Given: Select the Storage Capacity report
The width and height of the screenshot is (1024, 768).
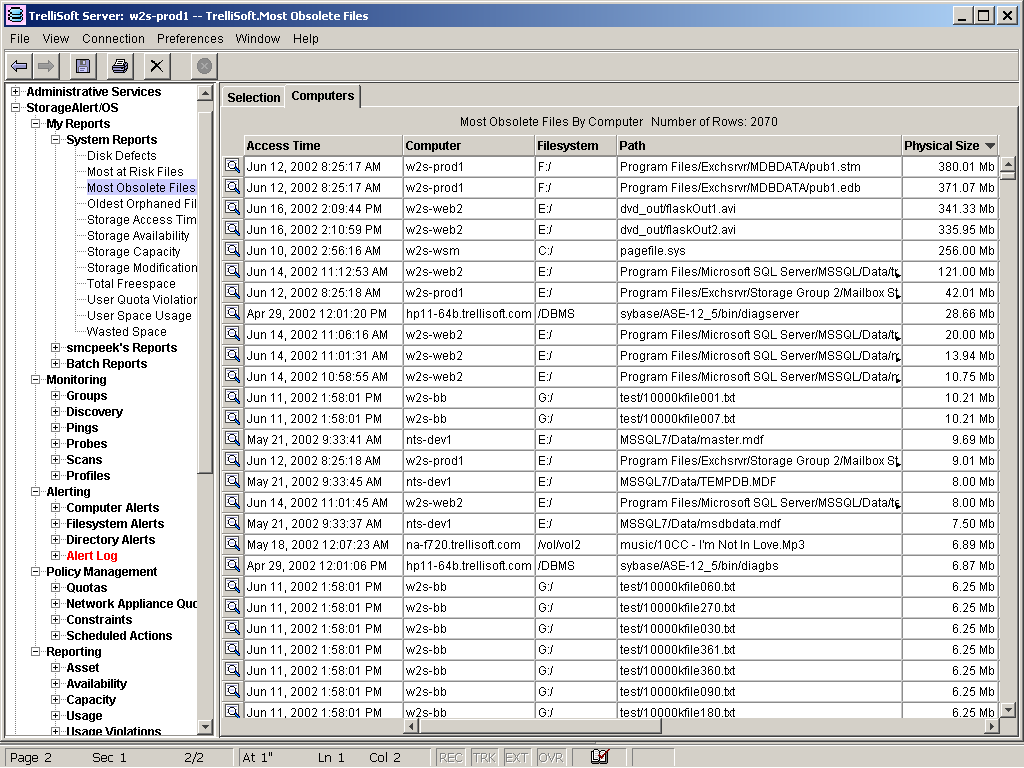Looking at the screenshot, I should click(x=133, y=251).
